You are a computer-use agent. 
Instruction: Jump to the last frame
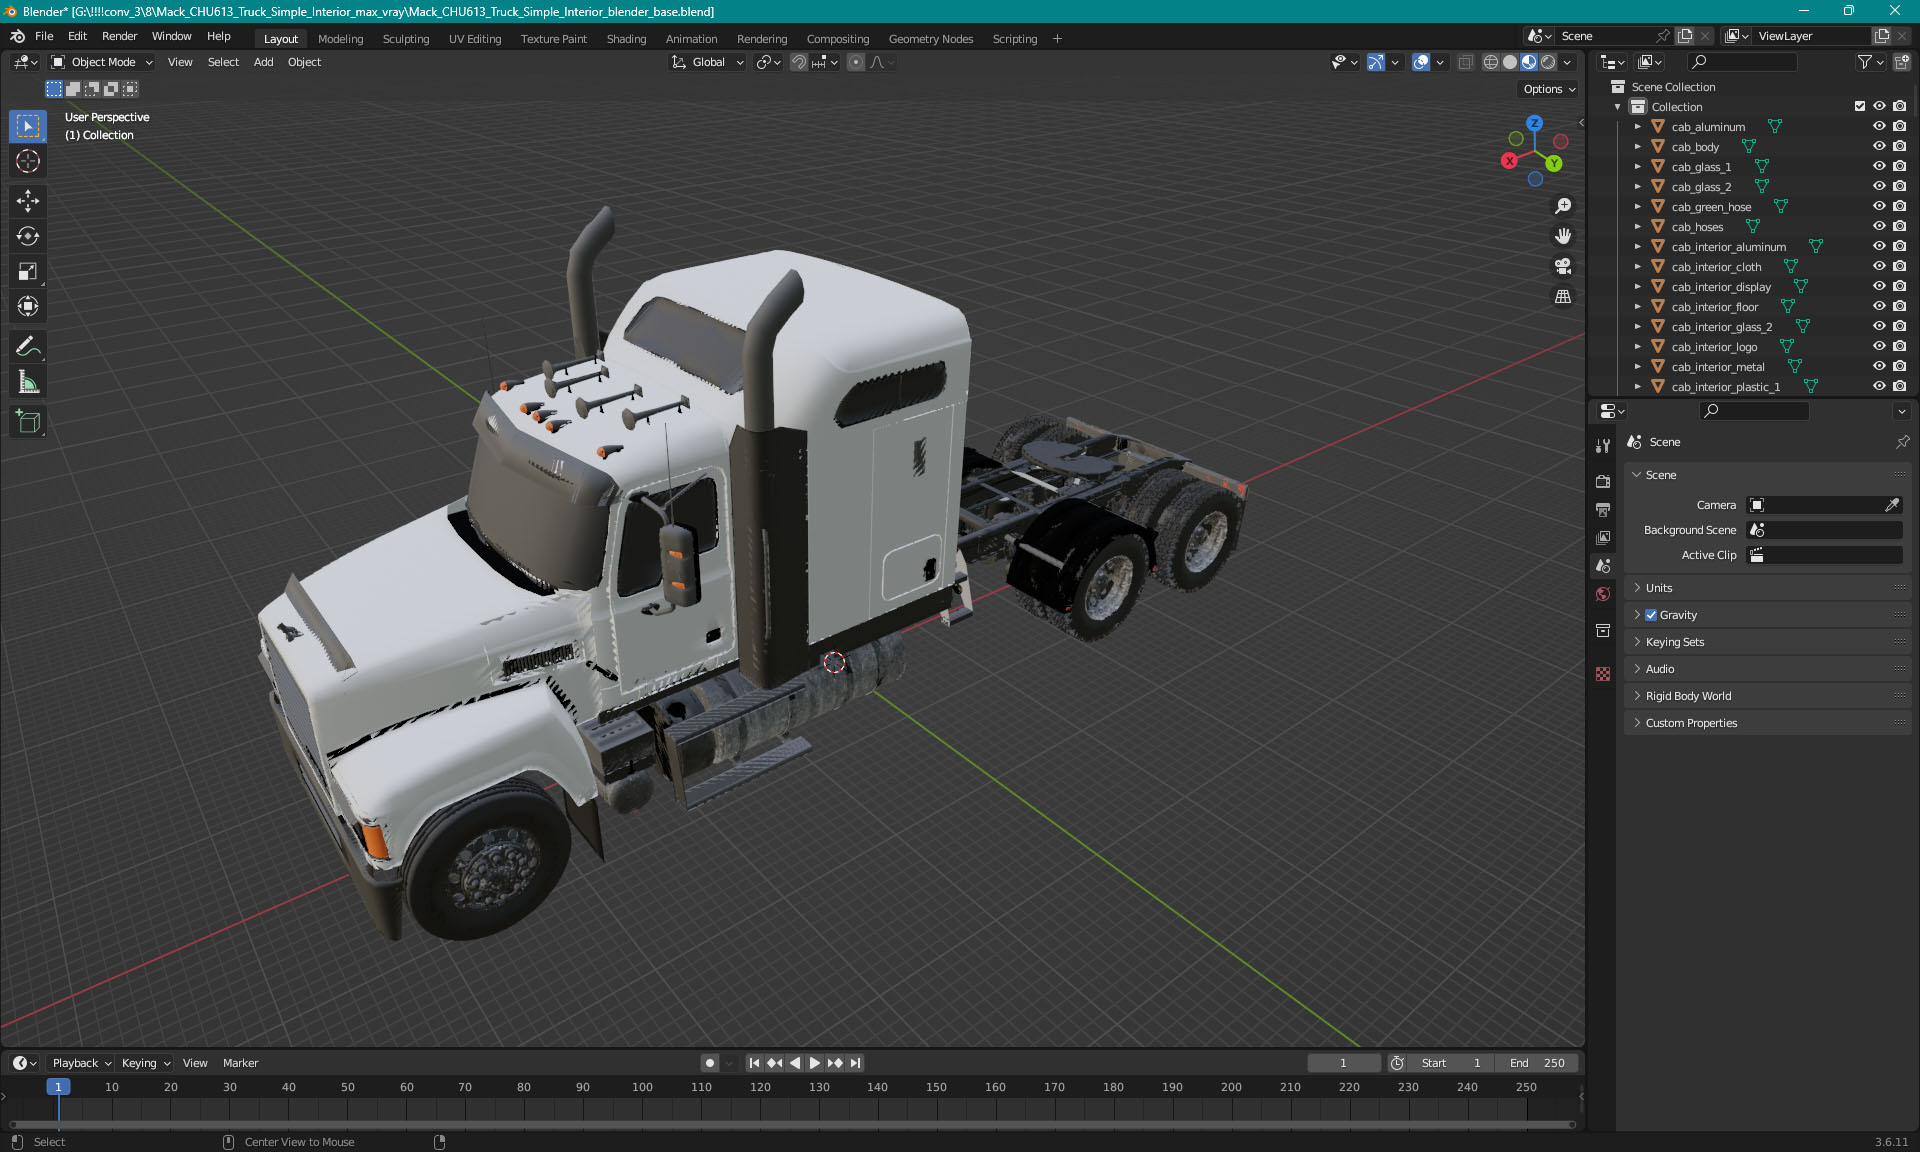[x=855, y=1063]
